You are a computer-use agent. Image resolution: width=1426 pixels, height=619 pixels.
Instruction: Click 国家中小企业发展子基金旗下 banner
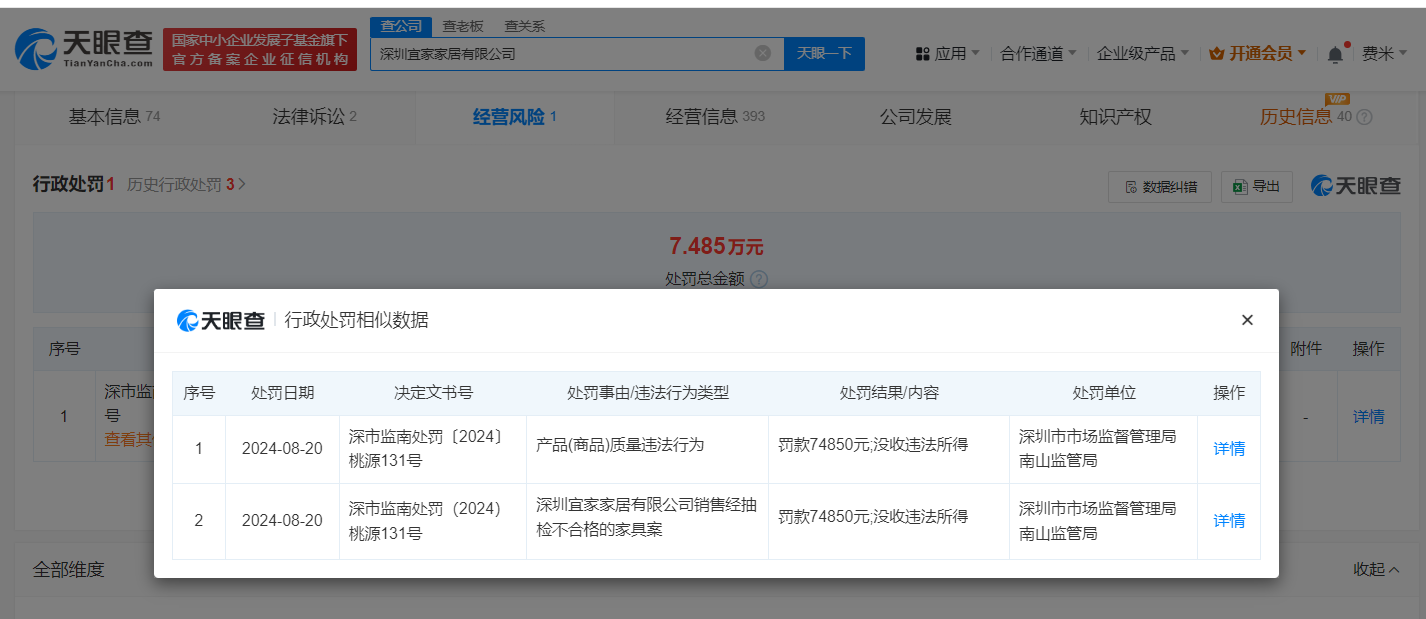pos(260,49)
